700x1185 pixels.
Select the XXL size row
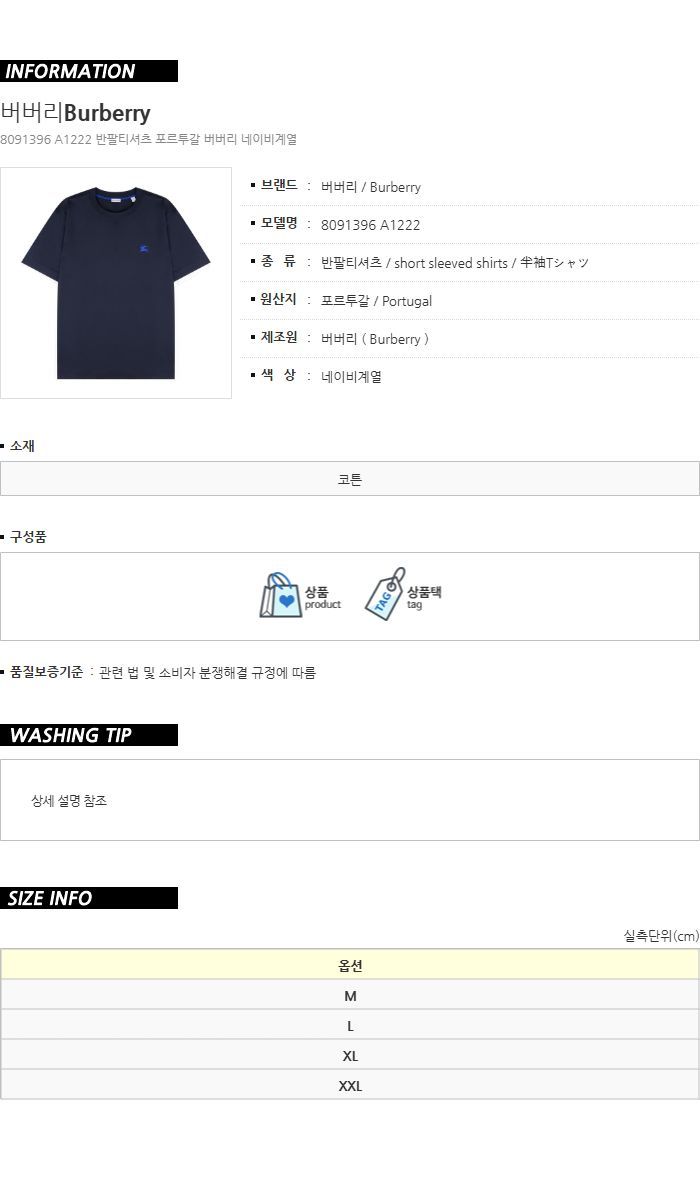point(350,1085)
